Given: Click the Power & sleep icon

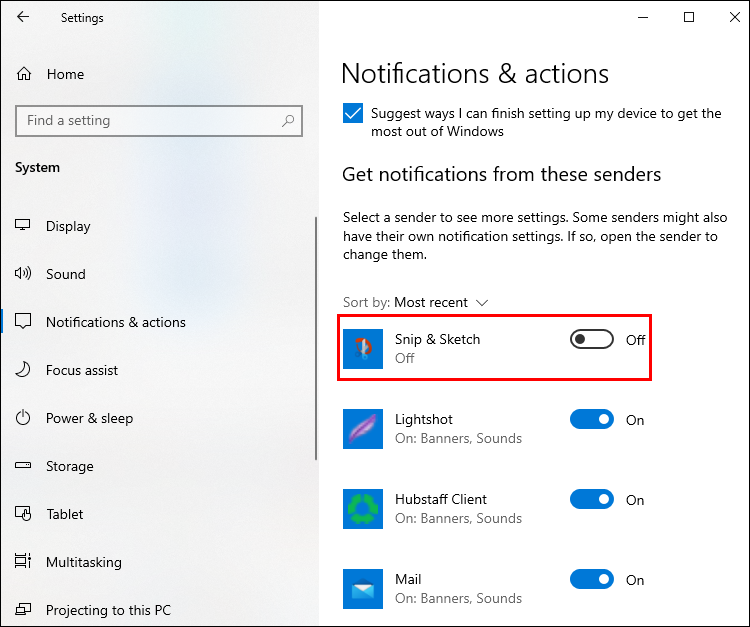Looking at the screenshot, I should pyautogui.click(x=23, y=418).
